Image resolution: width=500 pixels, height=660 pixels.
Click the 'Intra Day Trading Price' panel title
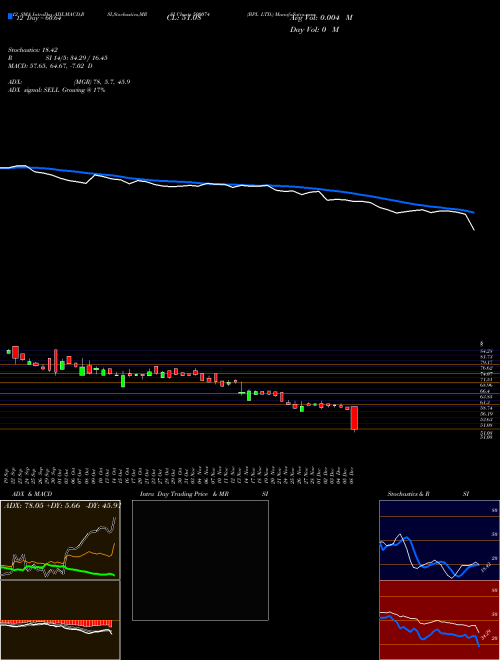point(175,494)
